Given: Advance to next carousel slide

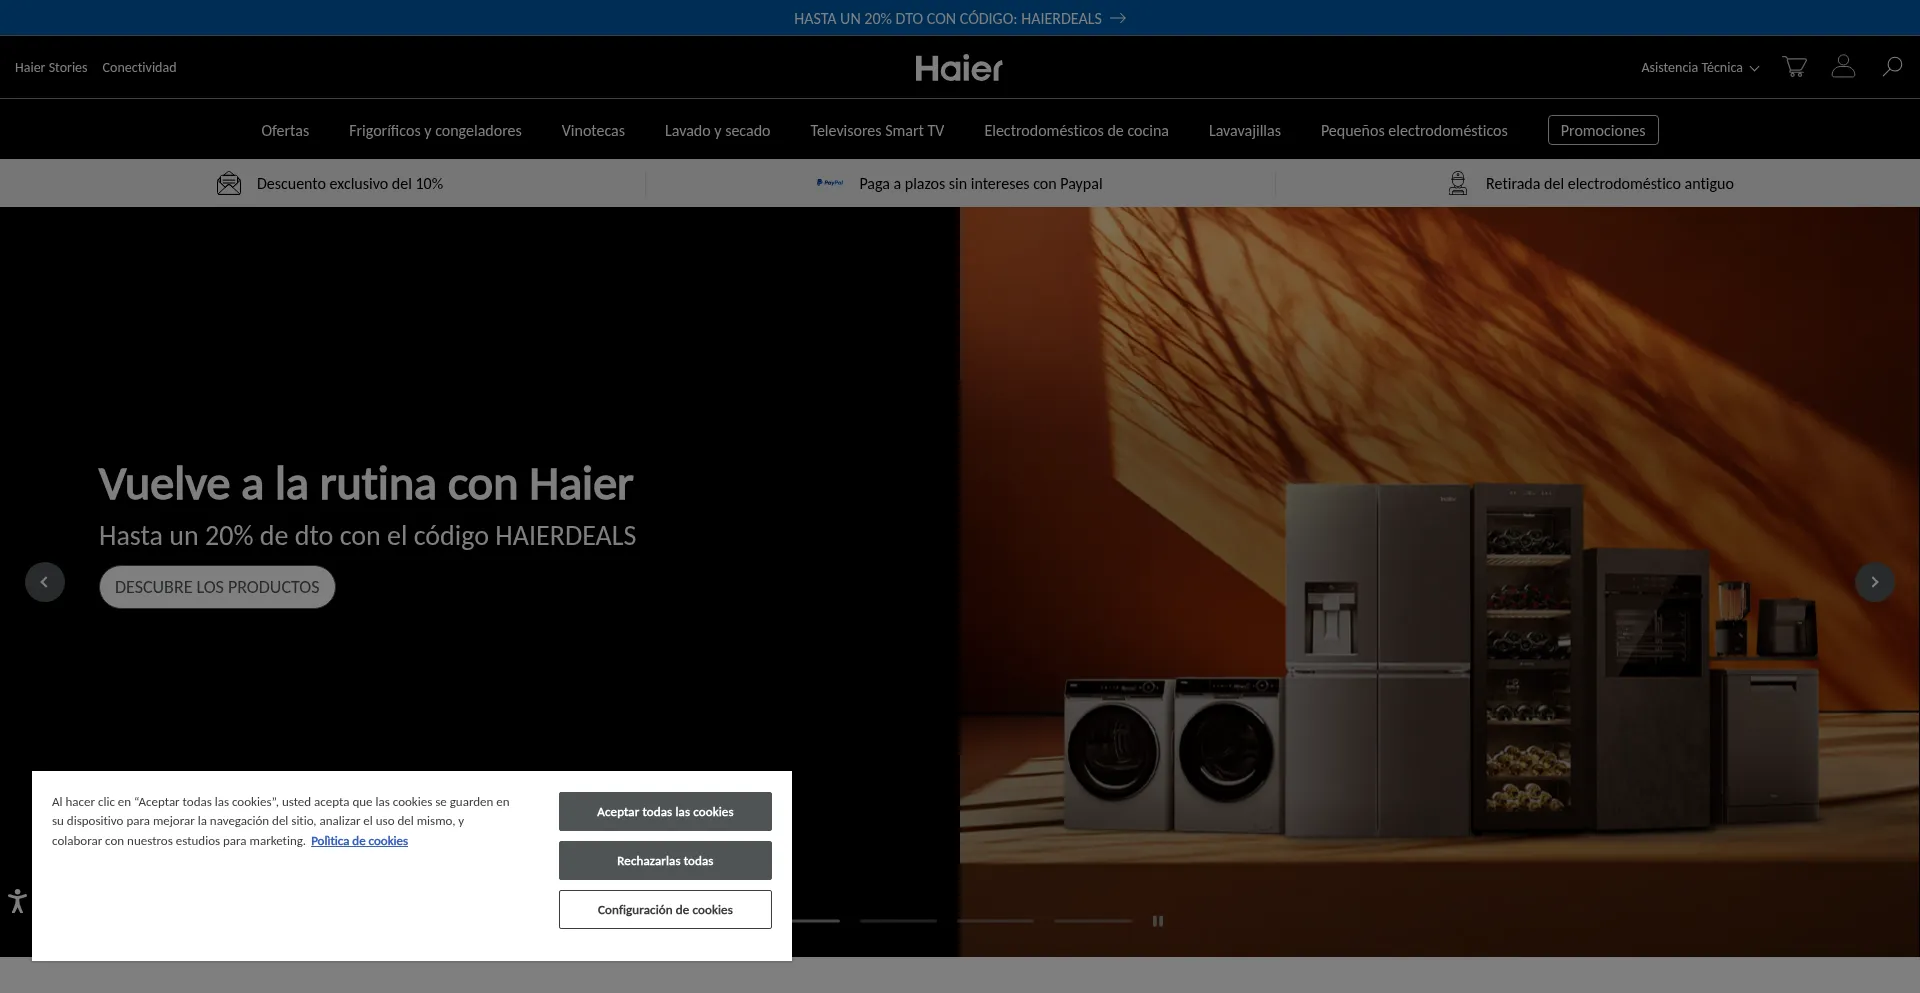Looking at the screenshot, I should pos(1875,582).
